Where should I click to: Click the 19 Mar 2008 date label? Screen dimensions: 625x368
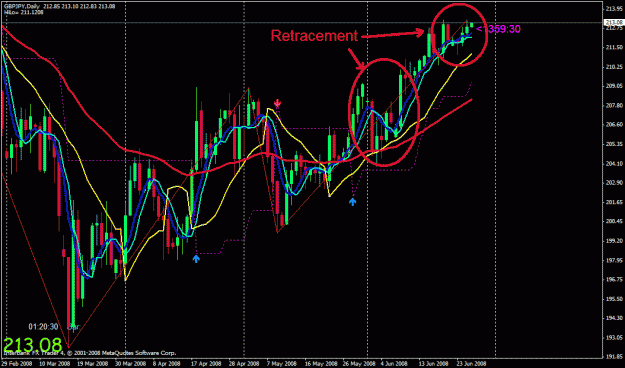point(94,364)
